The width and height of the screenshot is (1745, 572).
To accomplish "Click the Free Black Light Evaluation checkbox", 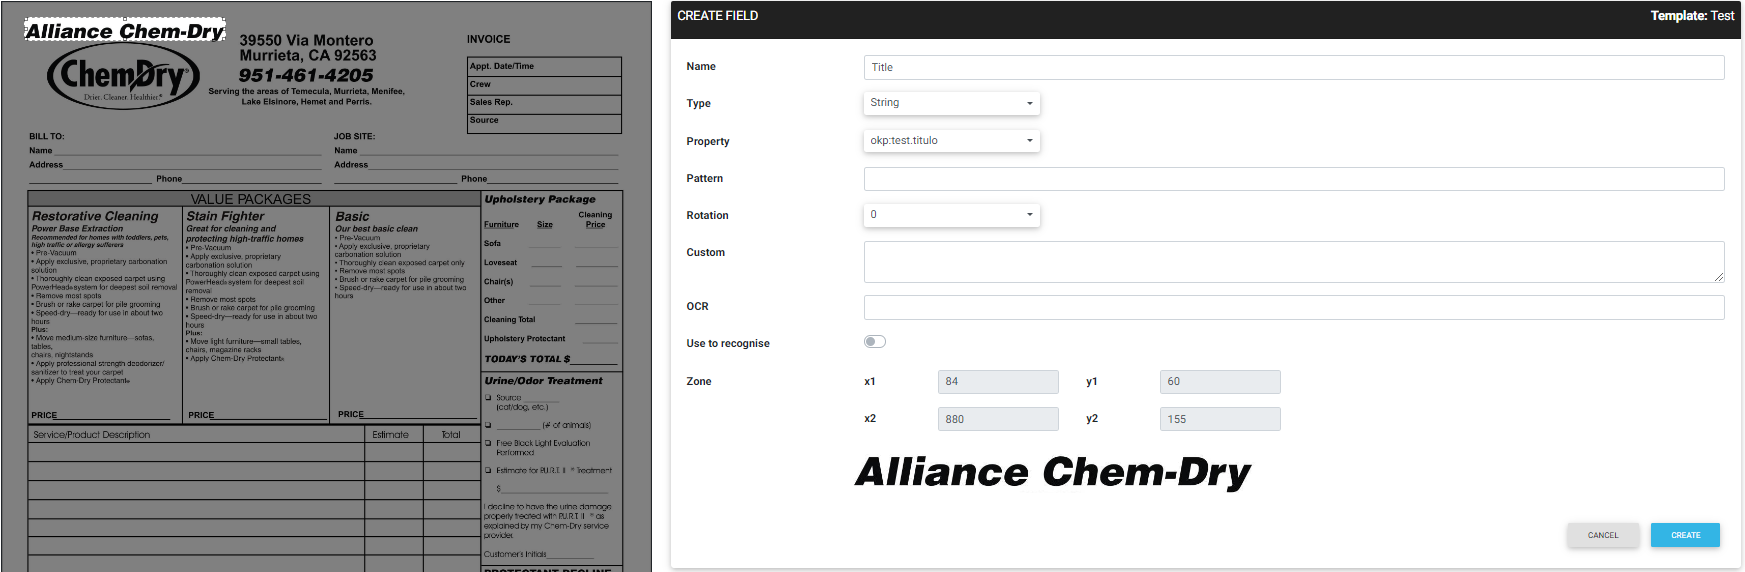I will 488,443.
